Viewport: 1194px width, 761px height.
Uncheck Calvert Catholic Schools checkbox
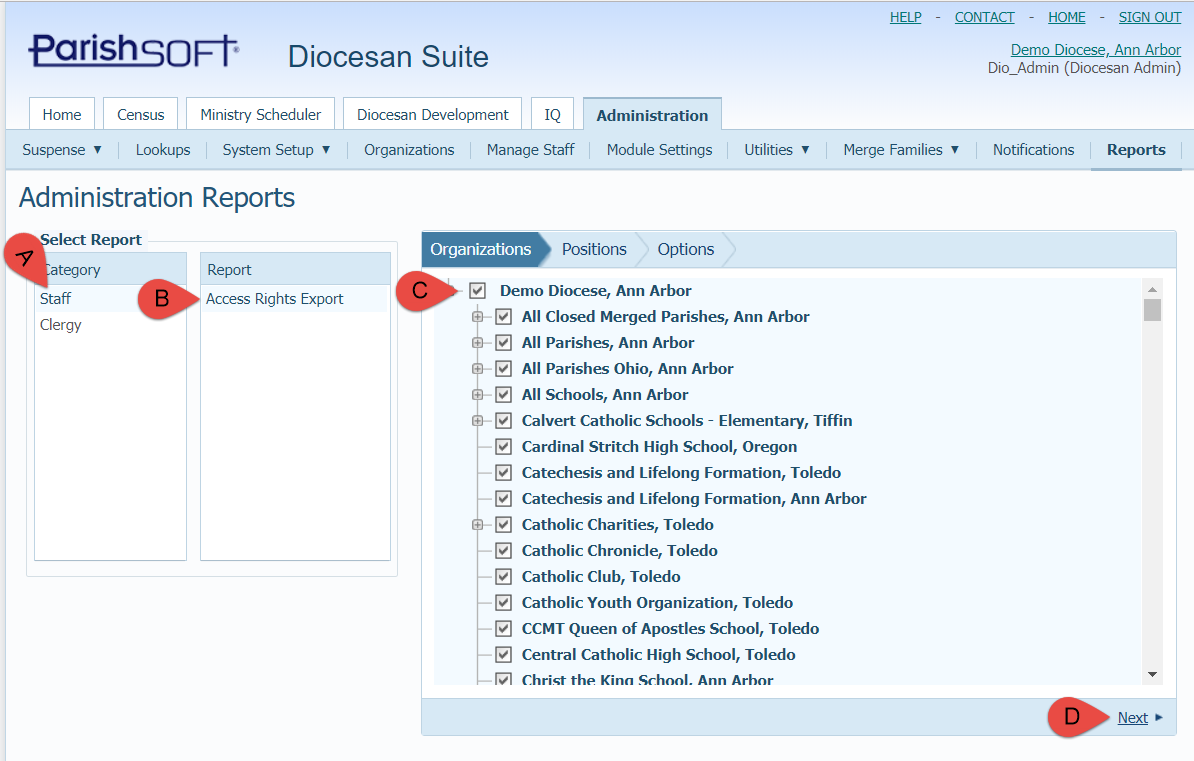pyautogui.click(x=503, y=420)
